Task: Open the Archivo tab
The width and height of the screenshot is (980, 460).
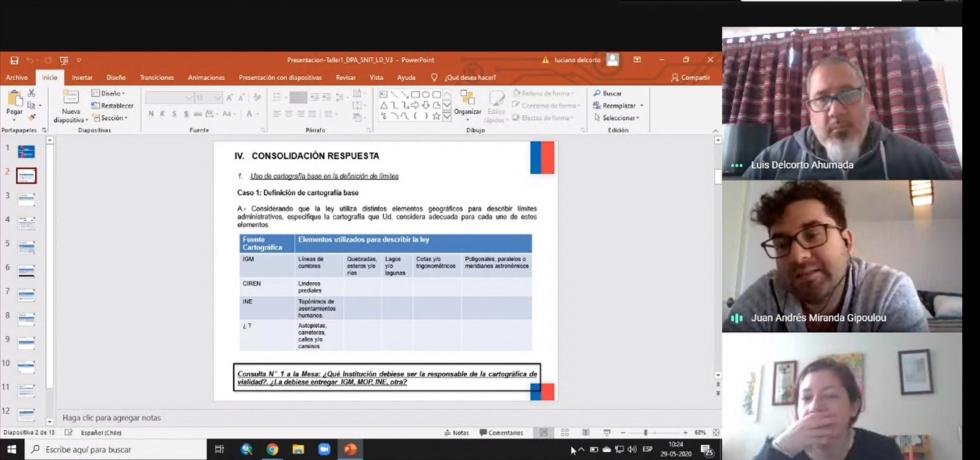Action: click(x=17, y=78)
